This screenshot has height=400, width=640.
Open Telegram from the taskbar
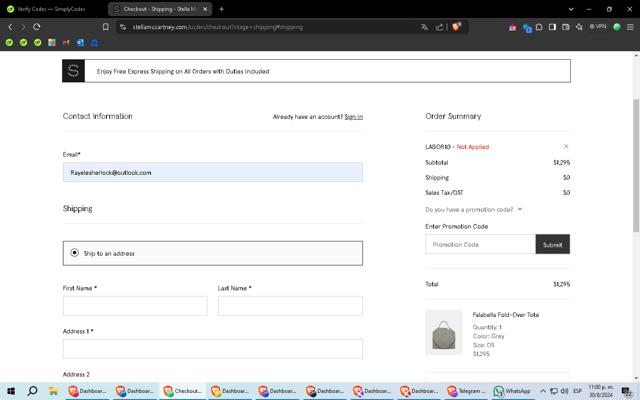pyautogui.click(x=466, y=391)
